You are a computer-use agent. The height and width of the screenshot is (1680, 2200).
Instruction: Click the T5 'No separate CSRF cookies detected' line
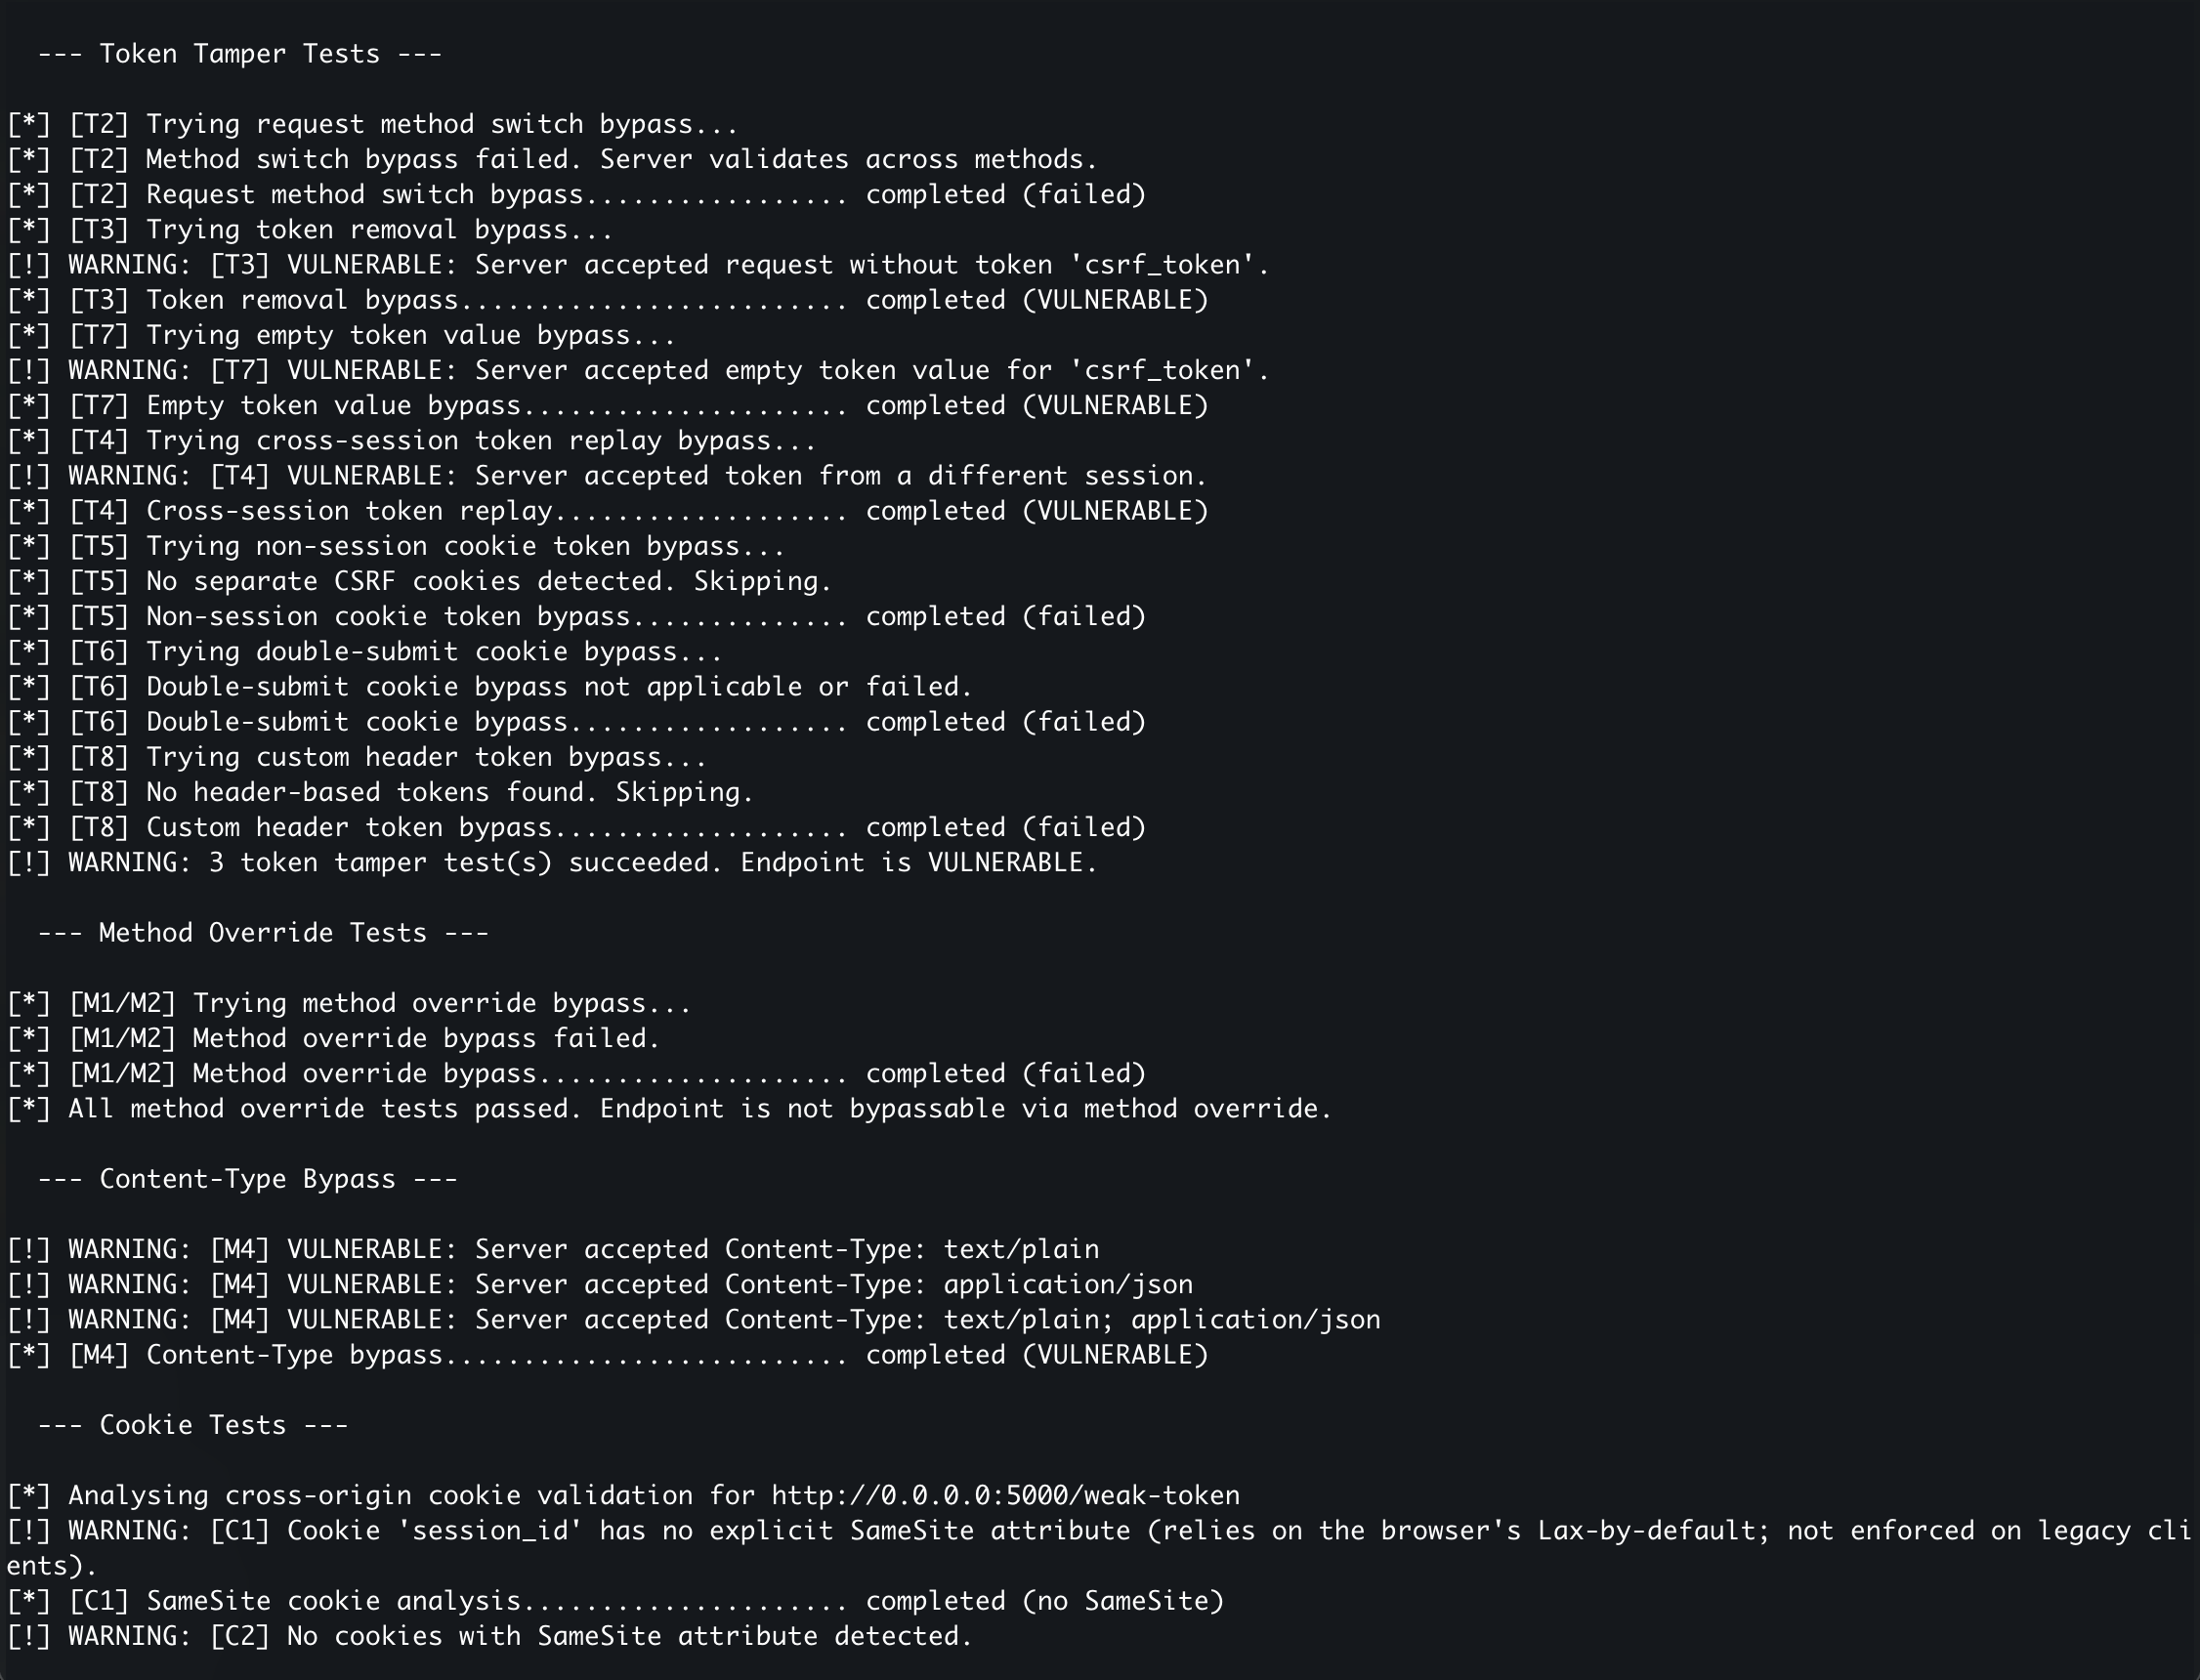(x=419, y=581)
